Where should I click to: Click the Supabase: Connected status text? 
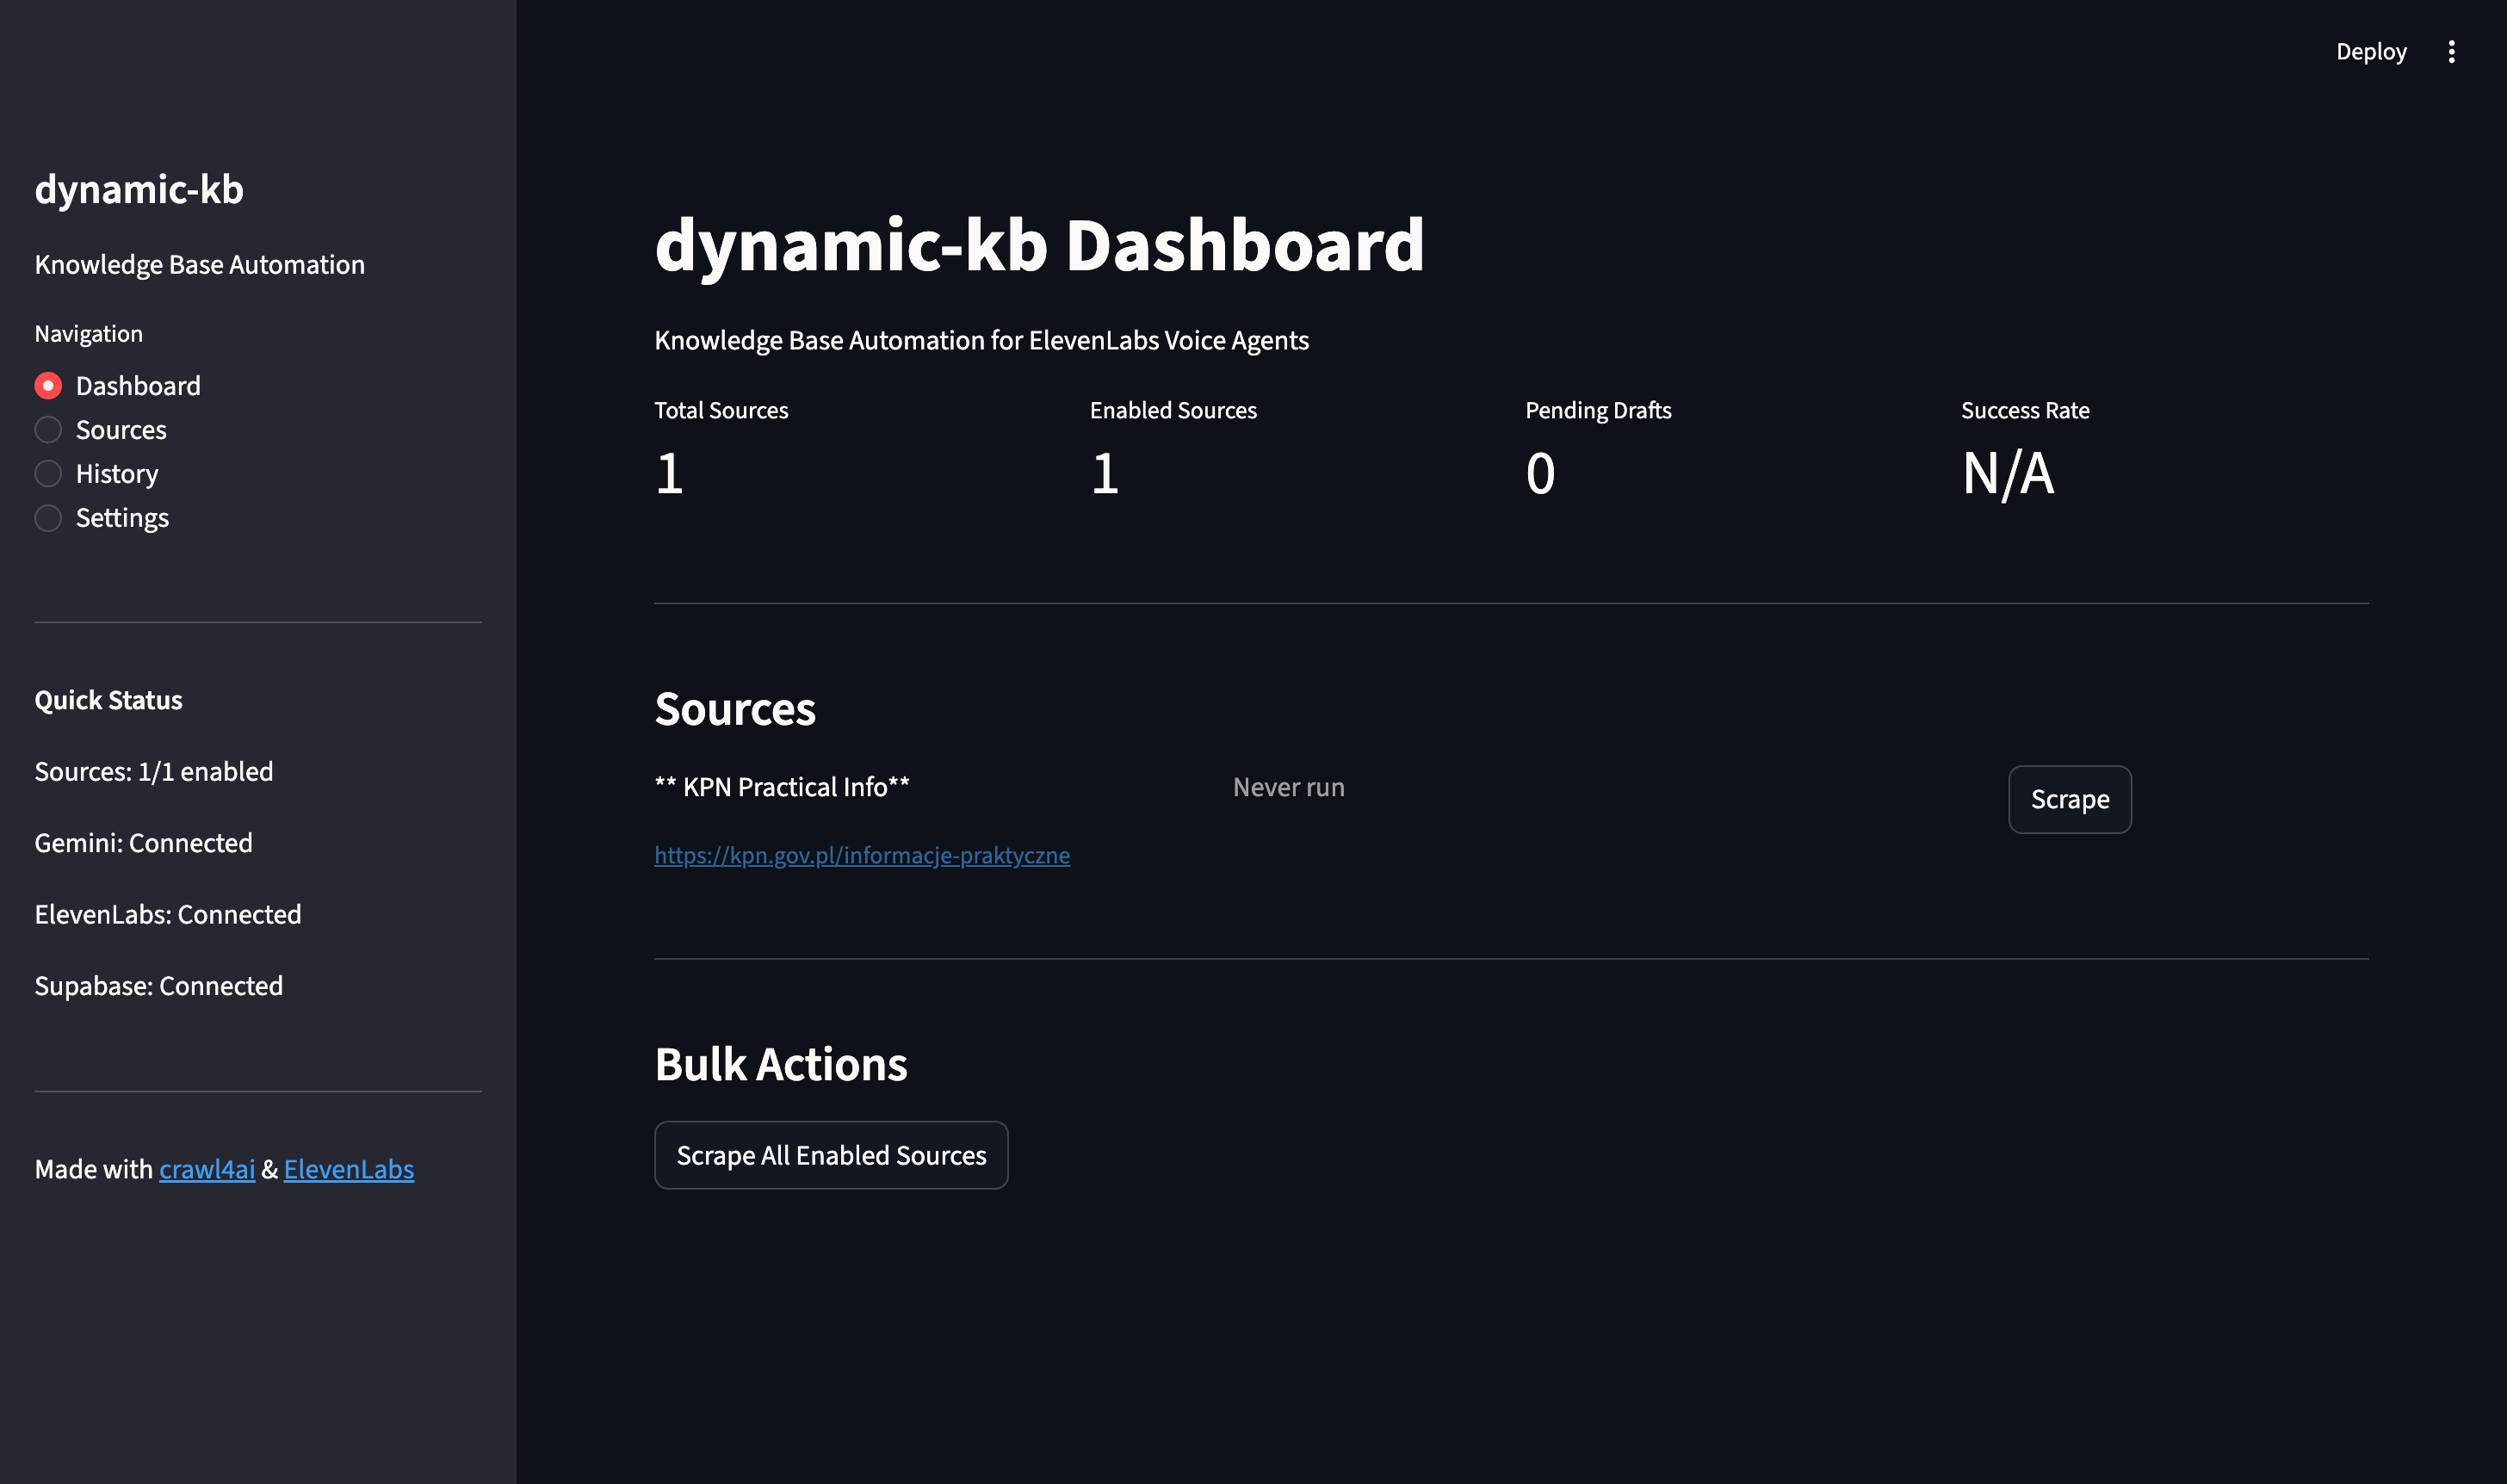(x=158, y=985)
